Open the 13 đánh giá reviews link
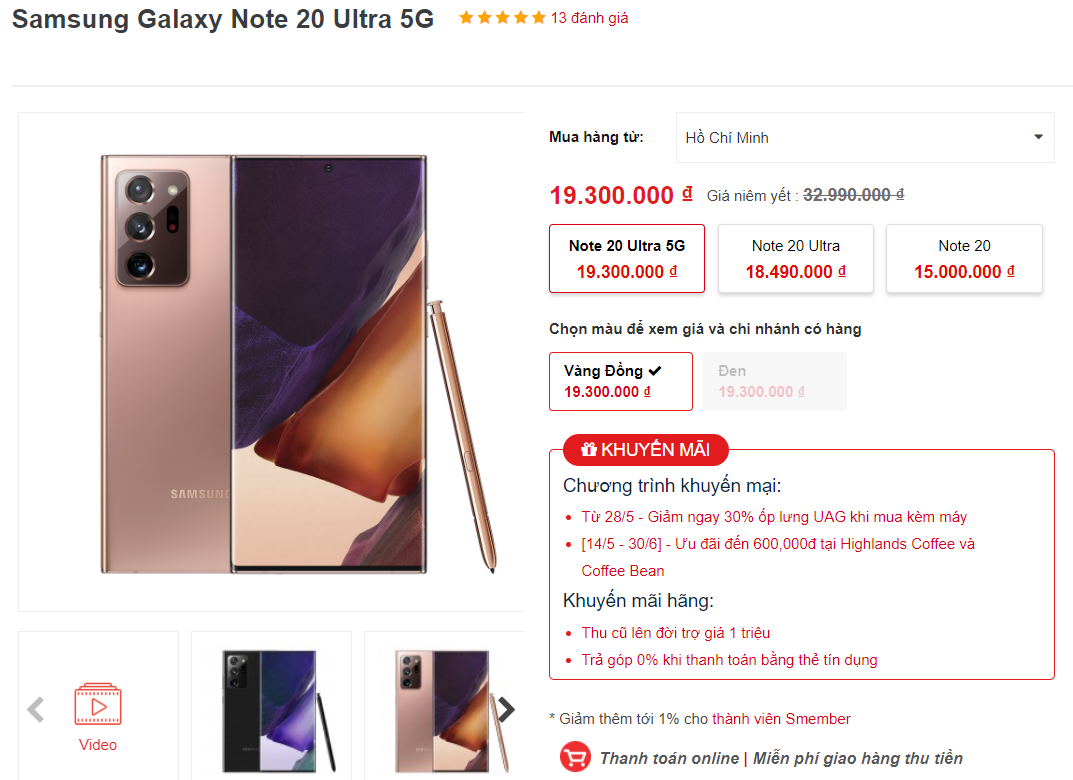Image resolution: width=1073 pixels, height=780 pixels. tap(590, 17)
